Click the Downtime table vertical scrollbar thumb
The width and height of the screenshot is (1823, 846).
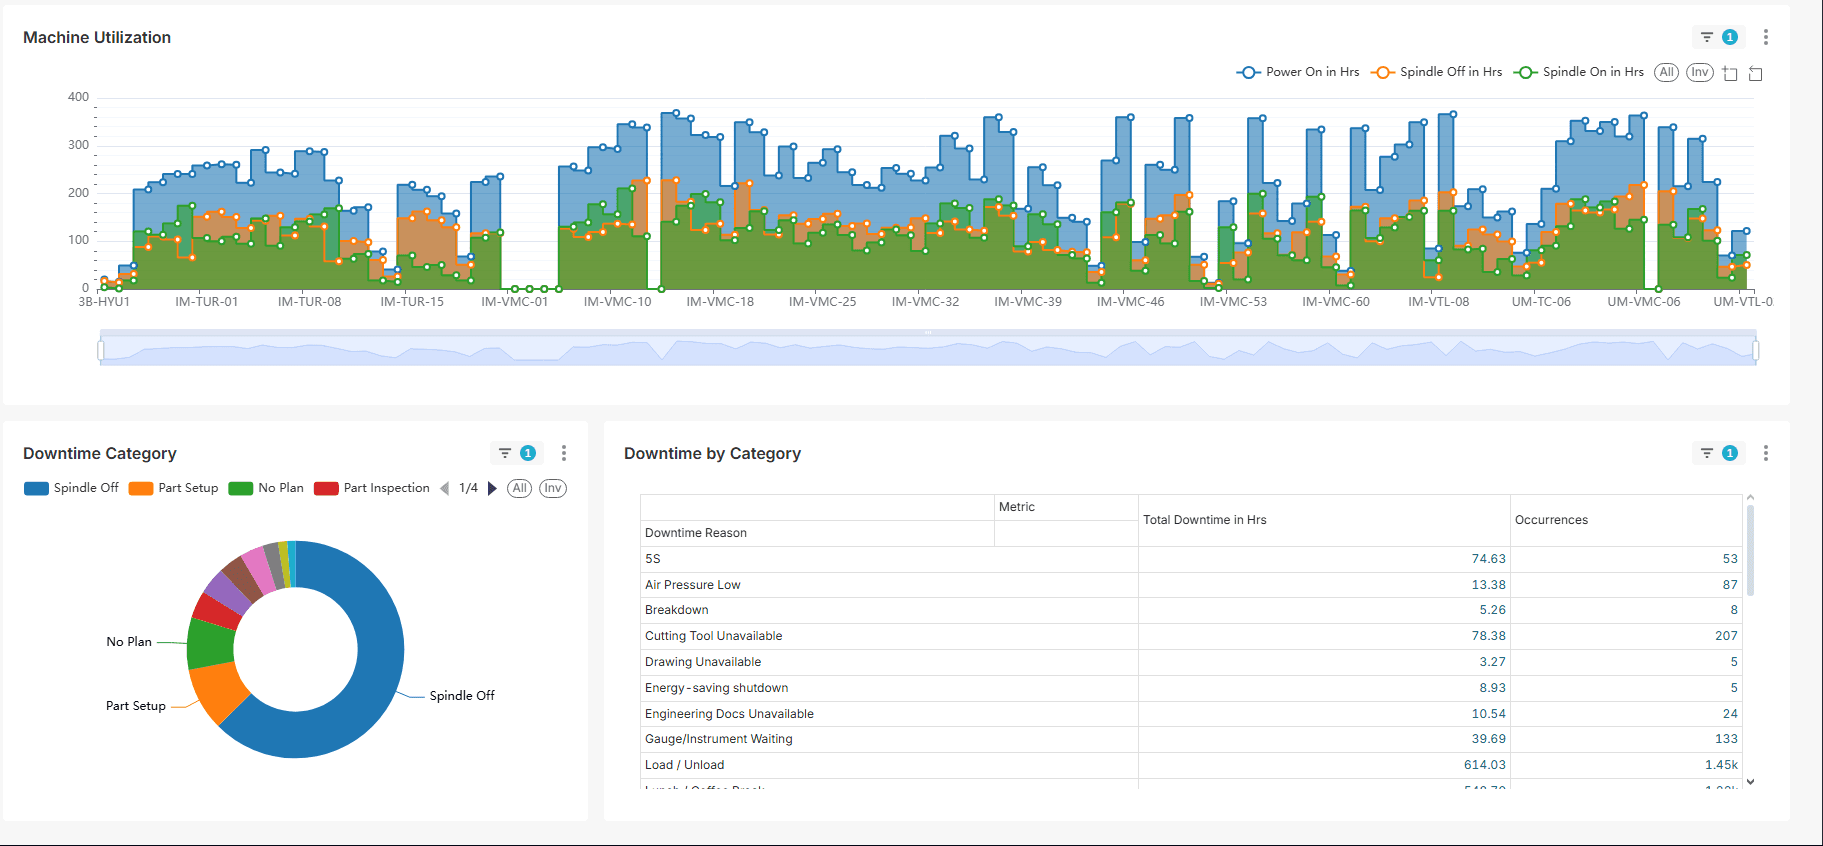point(1750,550)
